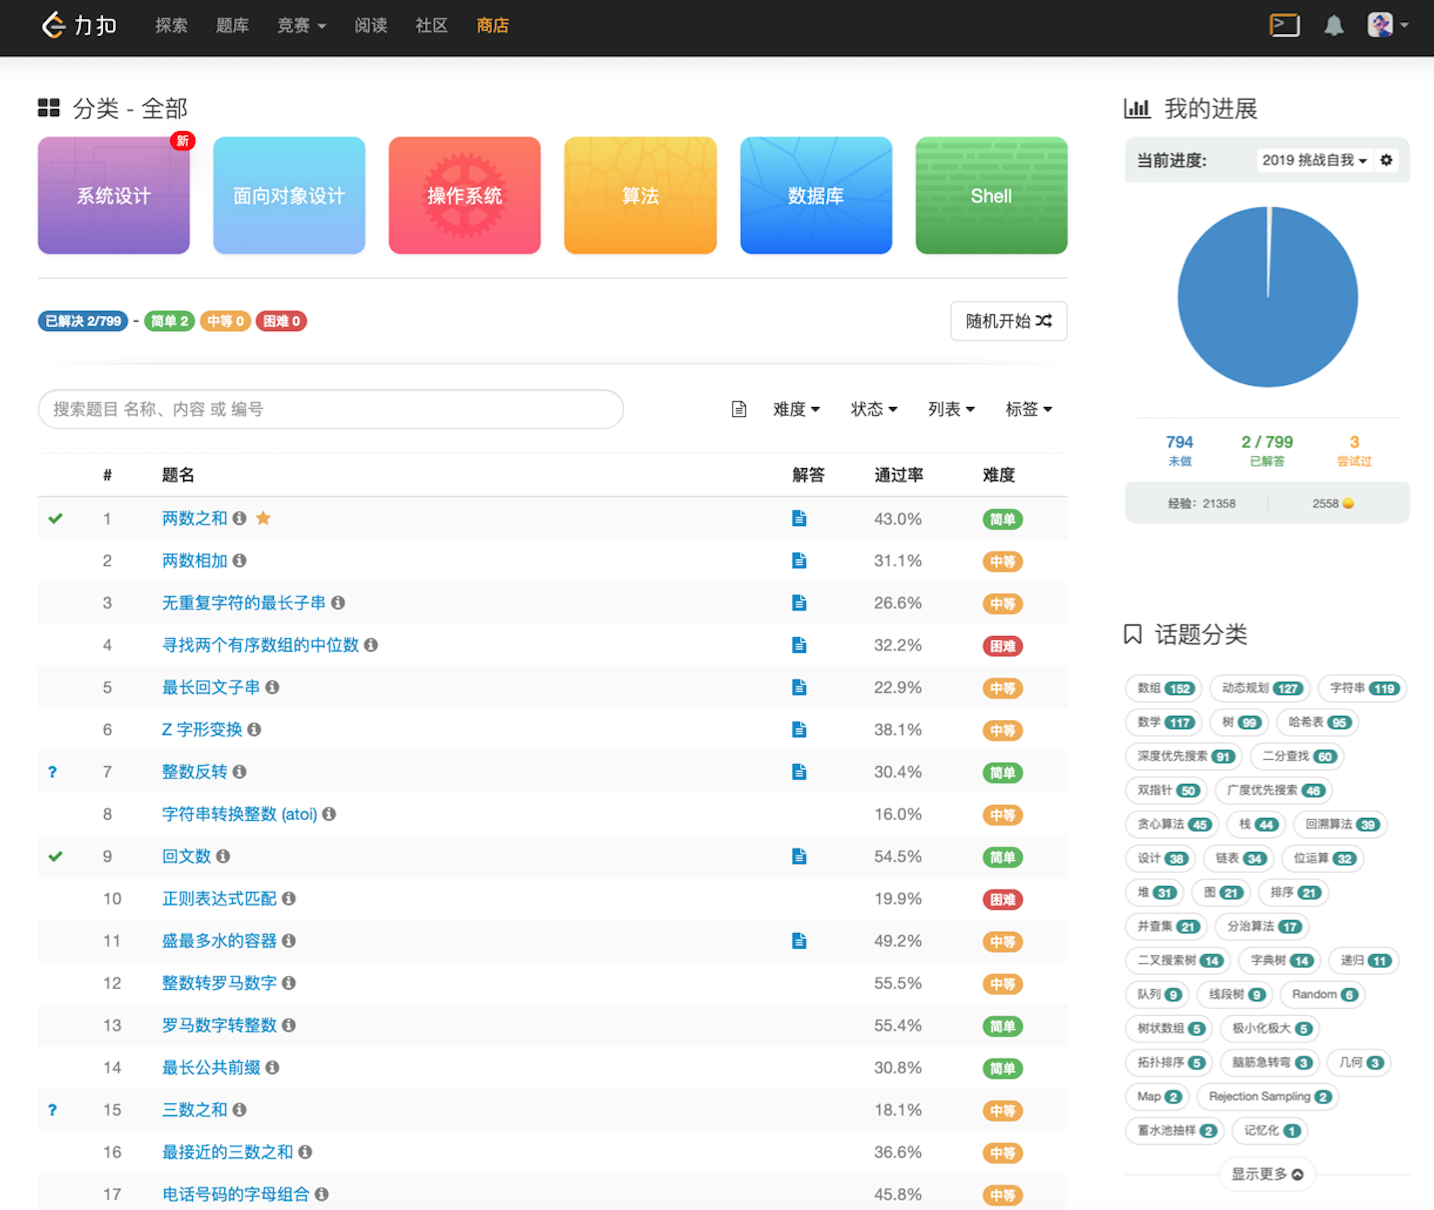1434x1210 pixels.
Task: Open solution icon for 寻找两个有序数组的中位数
Action: tap(799, 645)
